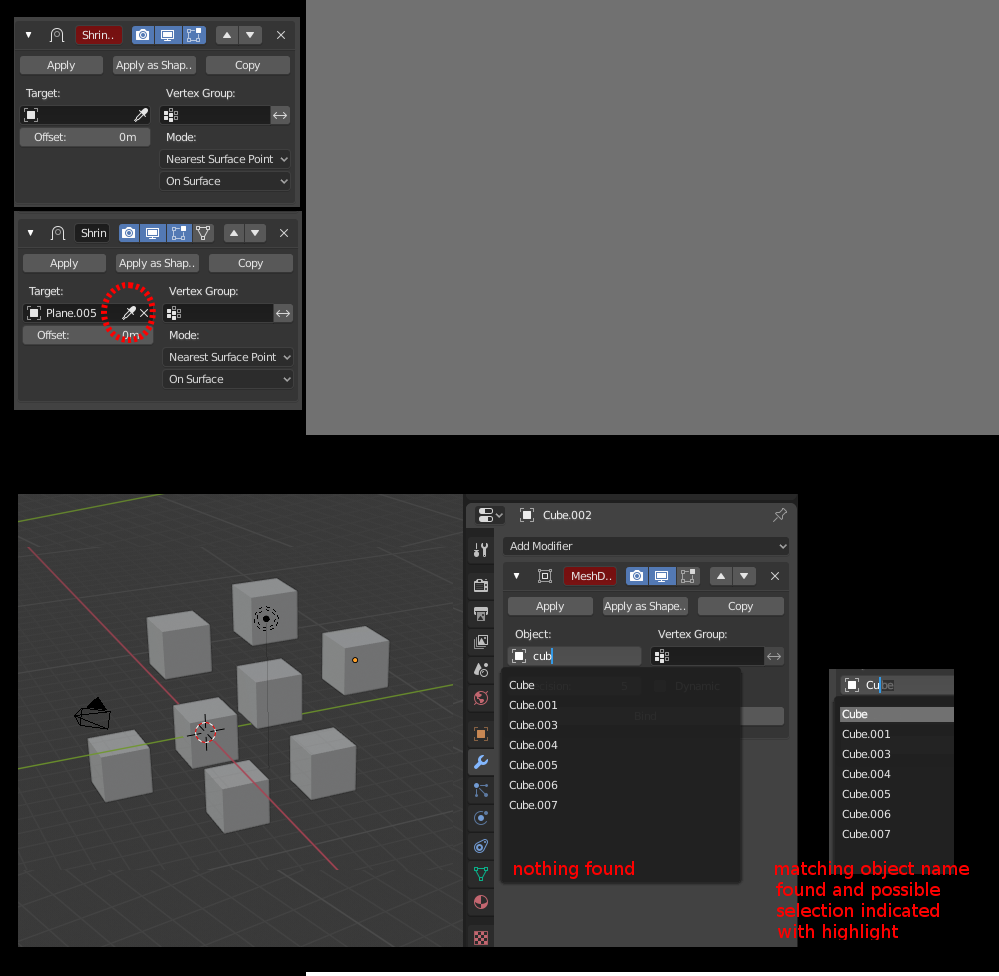Open the properties editor type dropdown
Screen dimensions: 999x976
click(x=490, y=515)
